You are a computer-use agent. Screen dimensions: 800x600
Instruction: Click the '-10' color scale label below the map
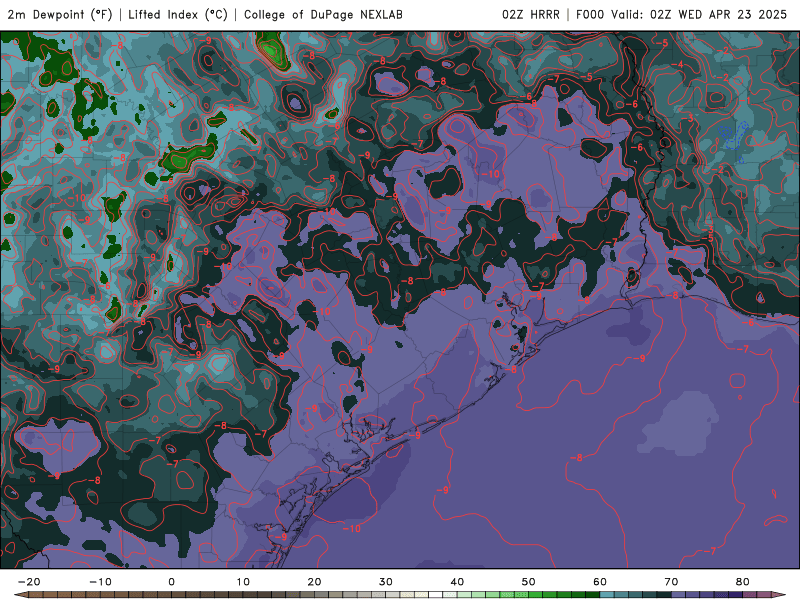coord(100,582)
